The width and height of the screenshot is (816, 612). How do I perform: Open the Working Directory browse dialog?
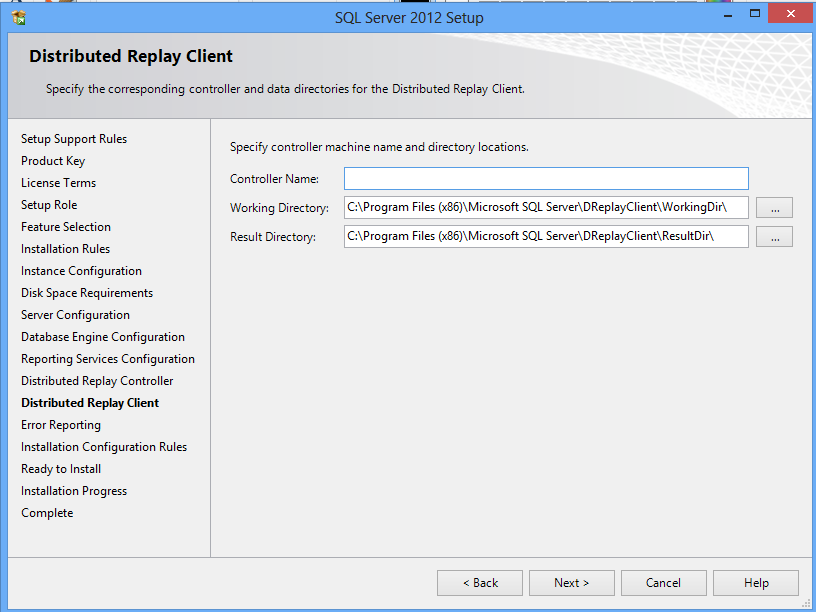click(774, 207)
